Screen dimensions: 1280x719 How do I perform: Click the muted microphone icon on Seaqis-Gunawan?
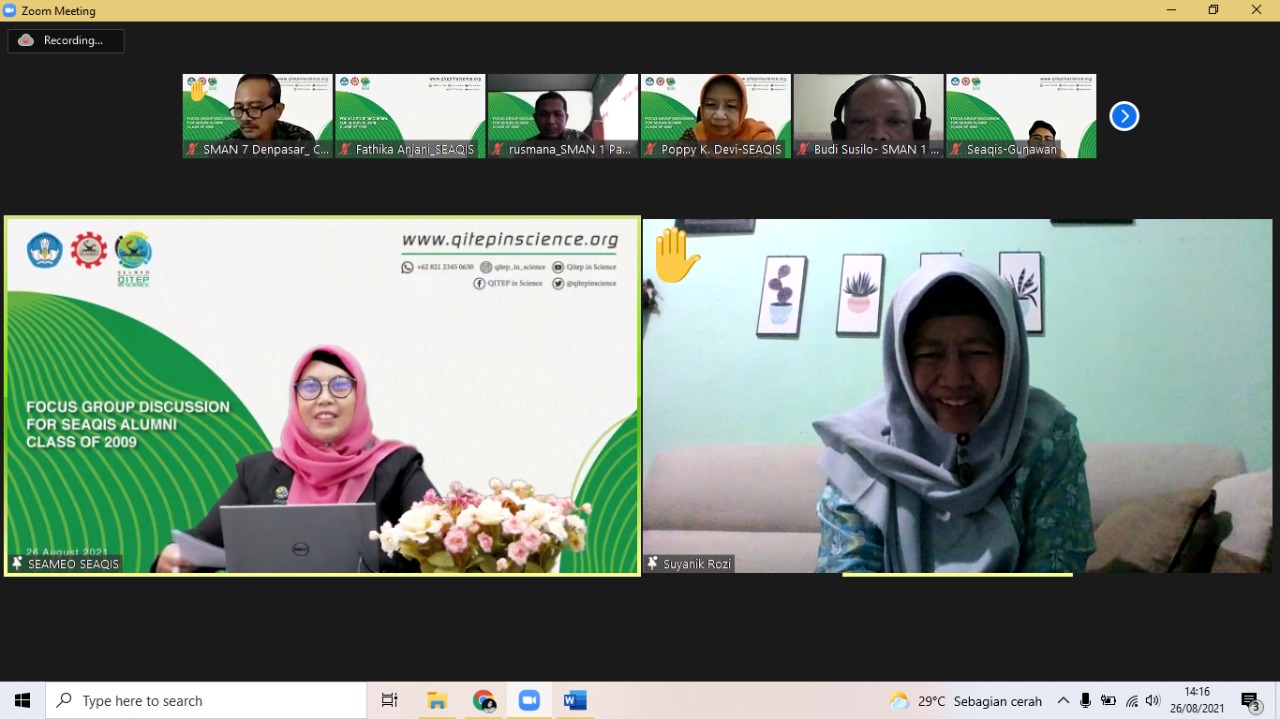pyautogui.click(x=956, y=150)
